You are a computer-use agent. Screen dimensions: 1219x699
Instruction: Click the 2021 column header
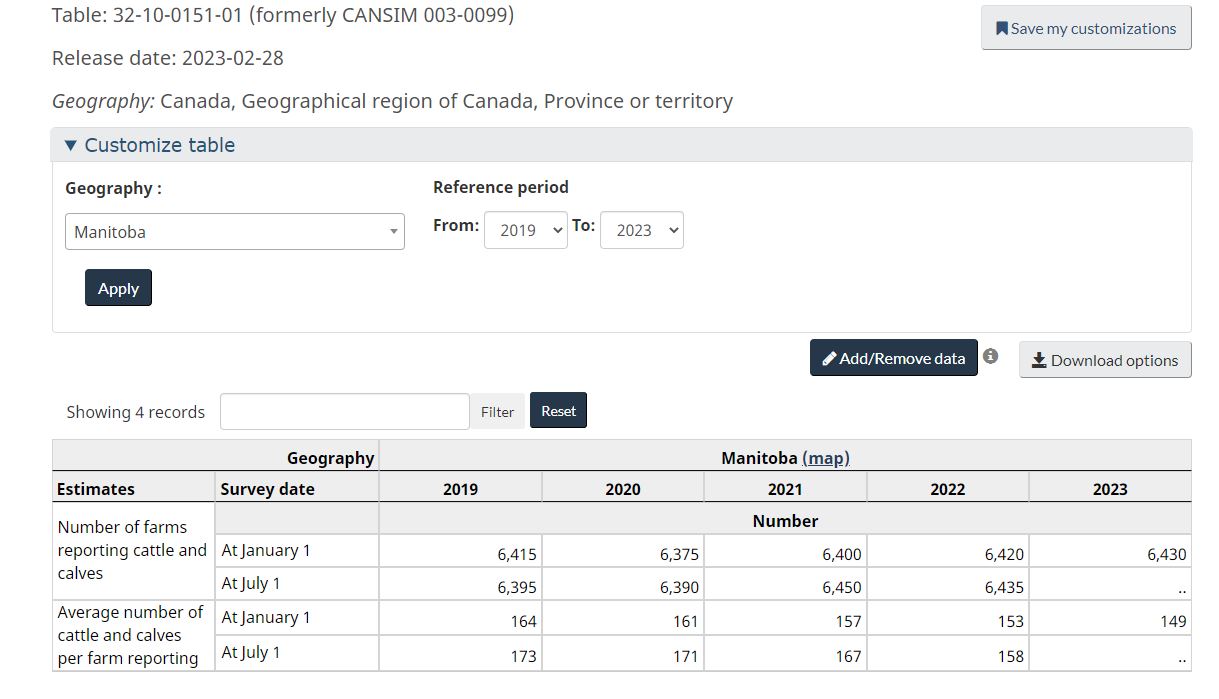[x=785, y=489]
